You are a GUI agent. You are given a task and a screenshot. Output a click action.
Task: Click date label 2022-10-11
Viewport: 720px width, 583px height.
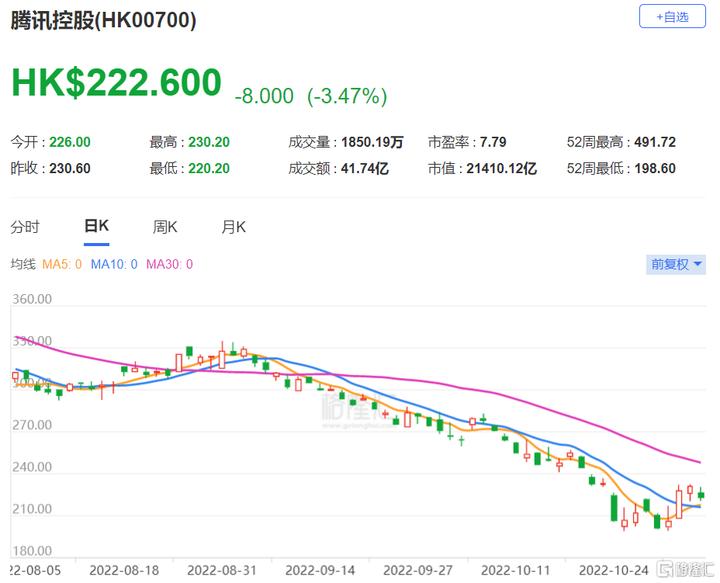515,571
